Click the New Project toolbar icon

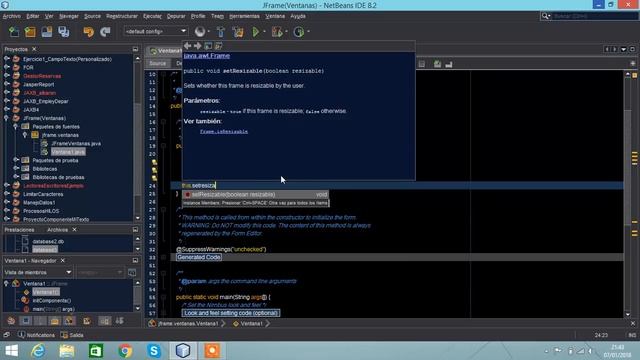click(30, 32)
